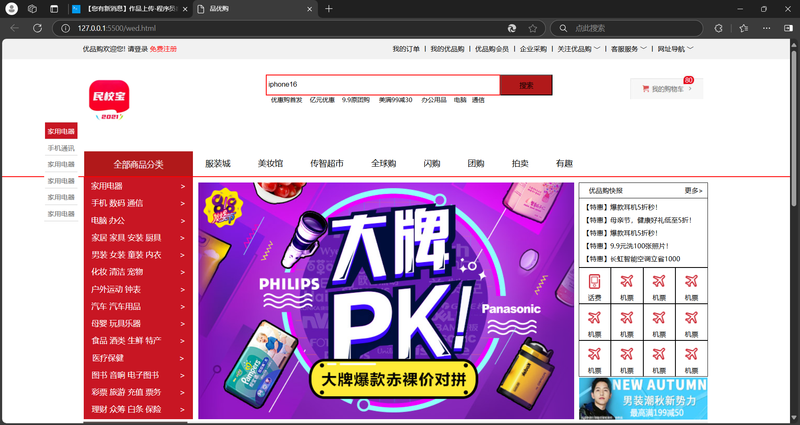The image size is (800, 425).
Task: Go back to the previous page
Action: click(14, 29)
